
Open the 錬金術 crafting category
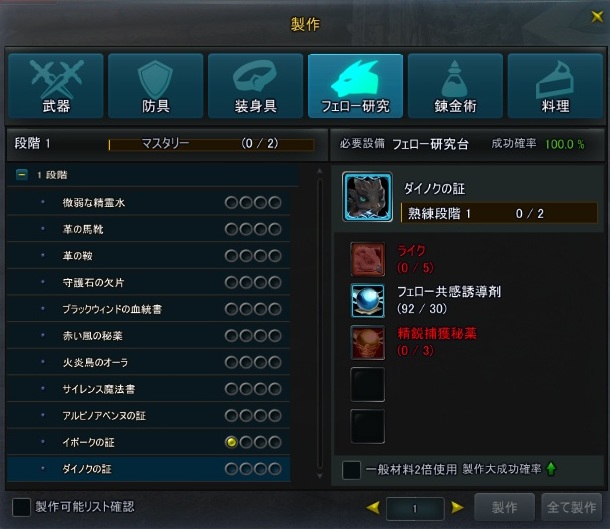(455, 86)
